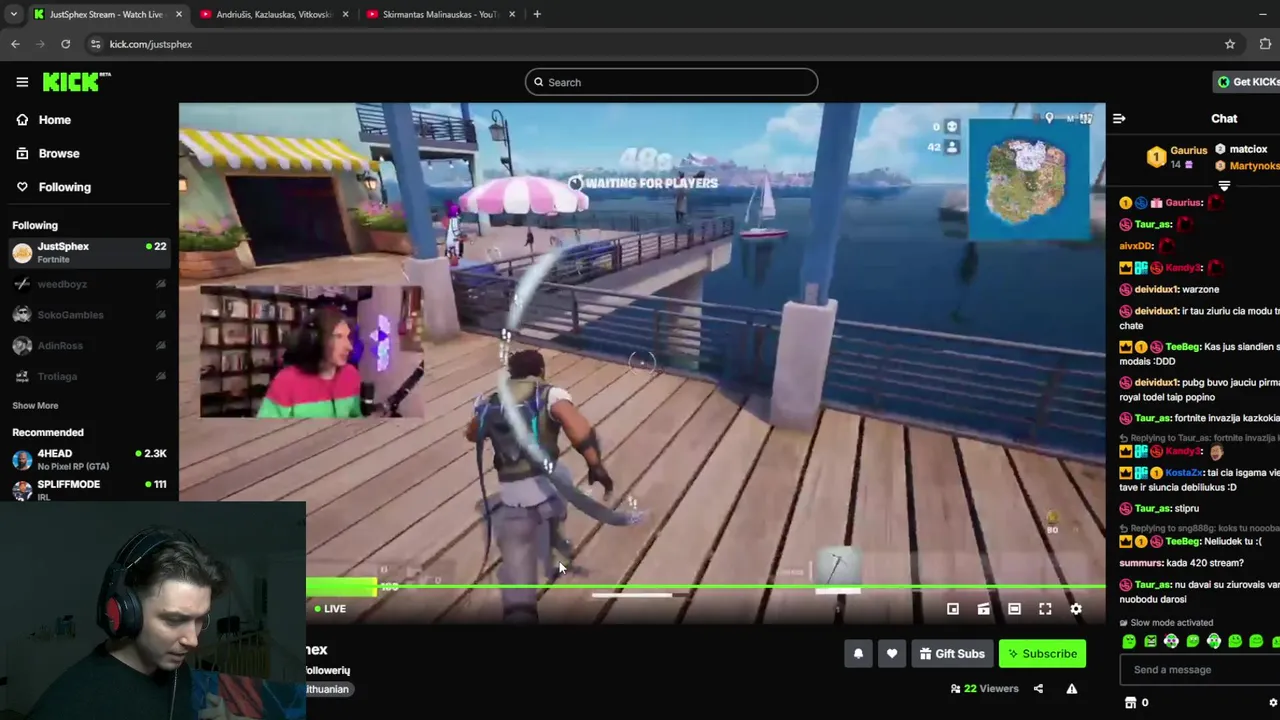Expand the chat leaderboard chevron
Image resolution: width=1280 pixels, height=720 pixels.
[x=1224, y=186]
